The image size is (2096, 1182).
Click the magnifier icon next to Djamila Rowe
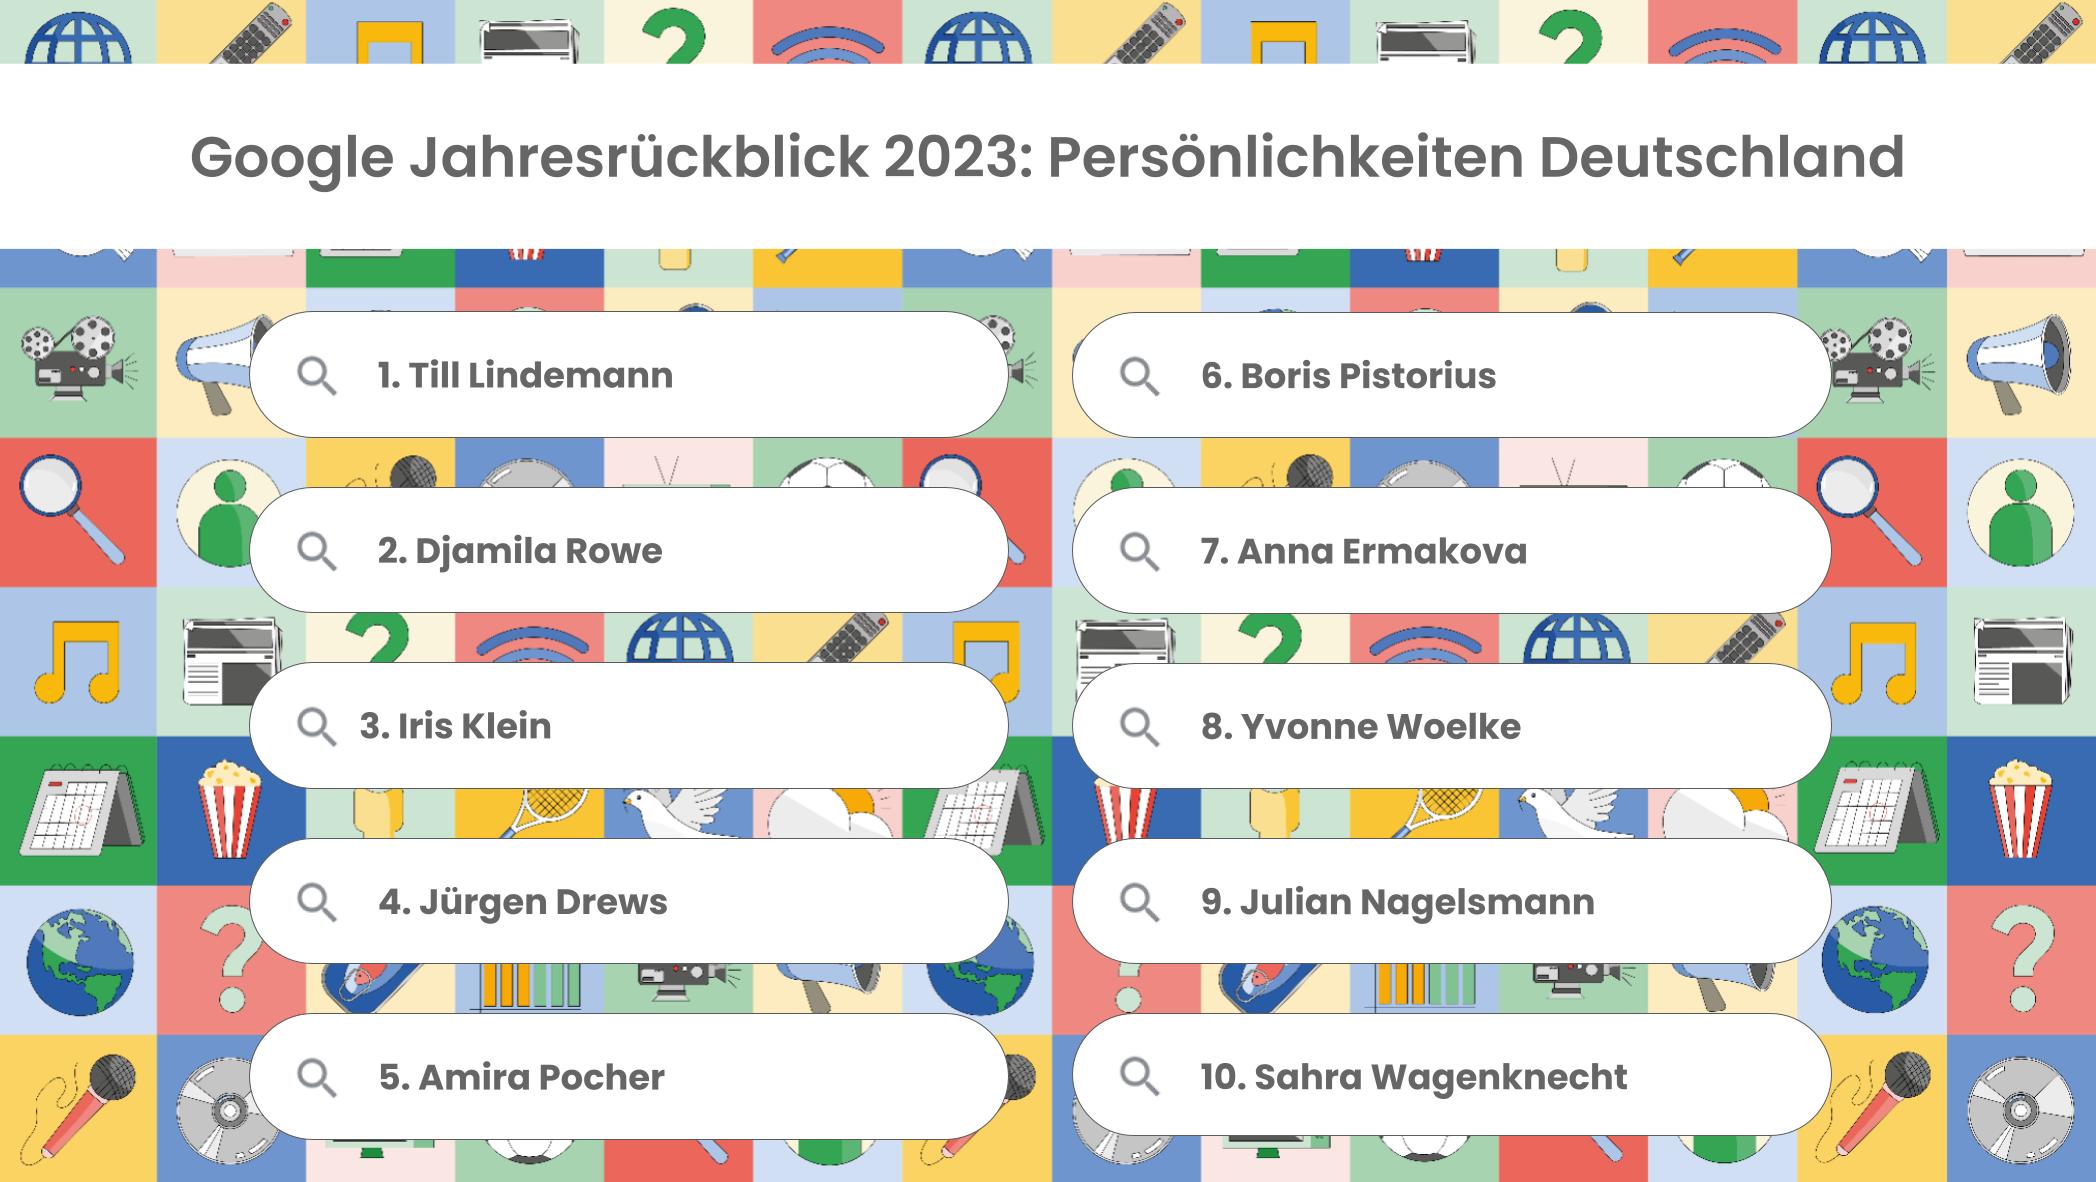point(317,551)
